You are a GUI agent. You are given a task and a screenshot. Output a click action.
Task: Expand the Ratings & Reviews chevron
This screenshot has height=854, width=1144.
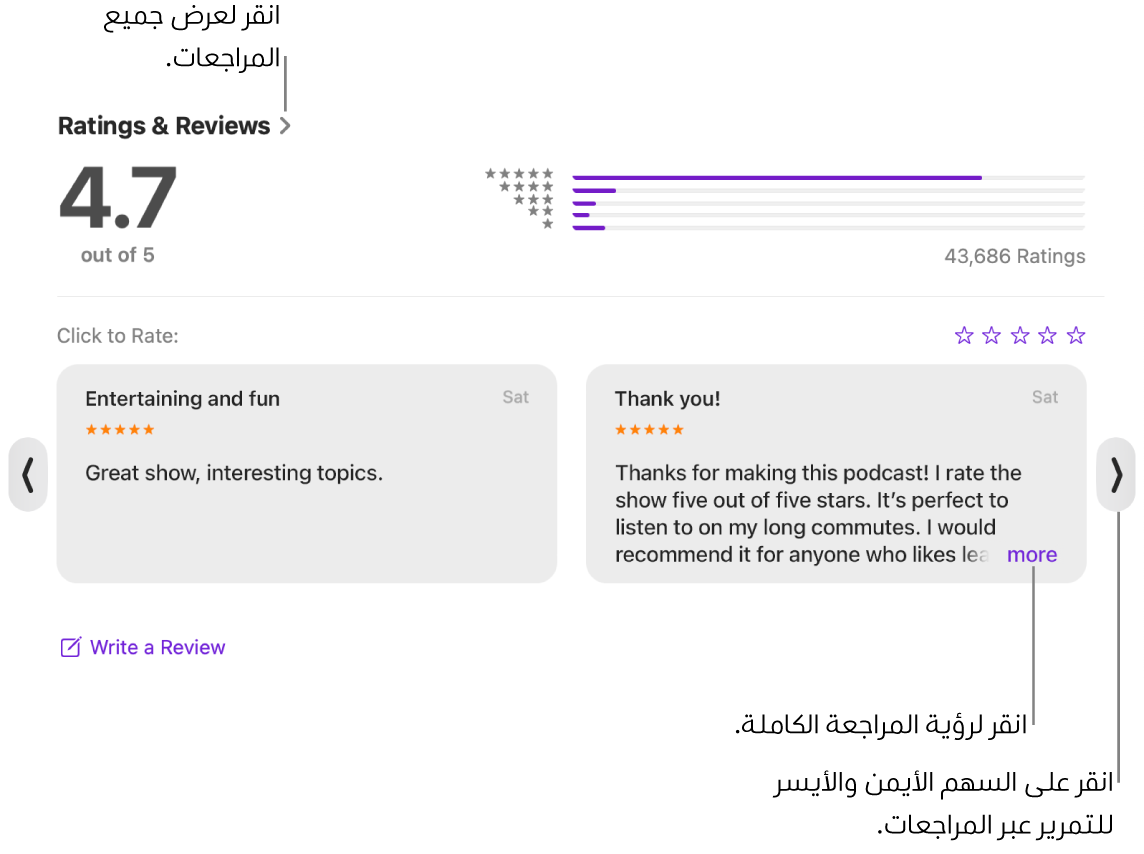[285, 126]
